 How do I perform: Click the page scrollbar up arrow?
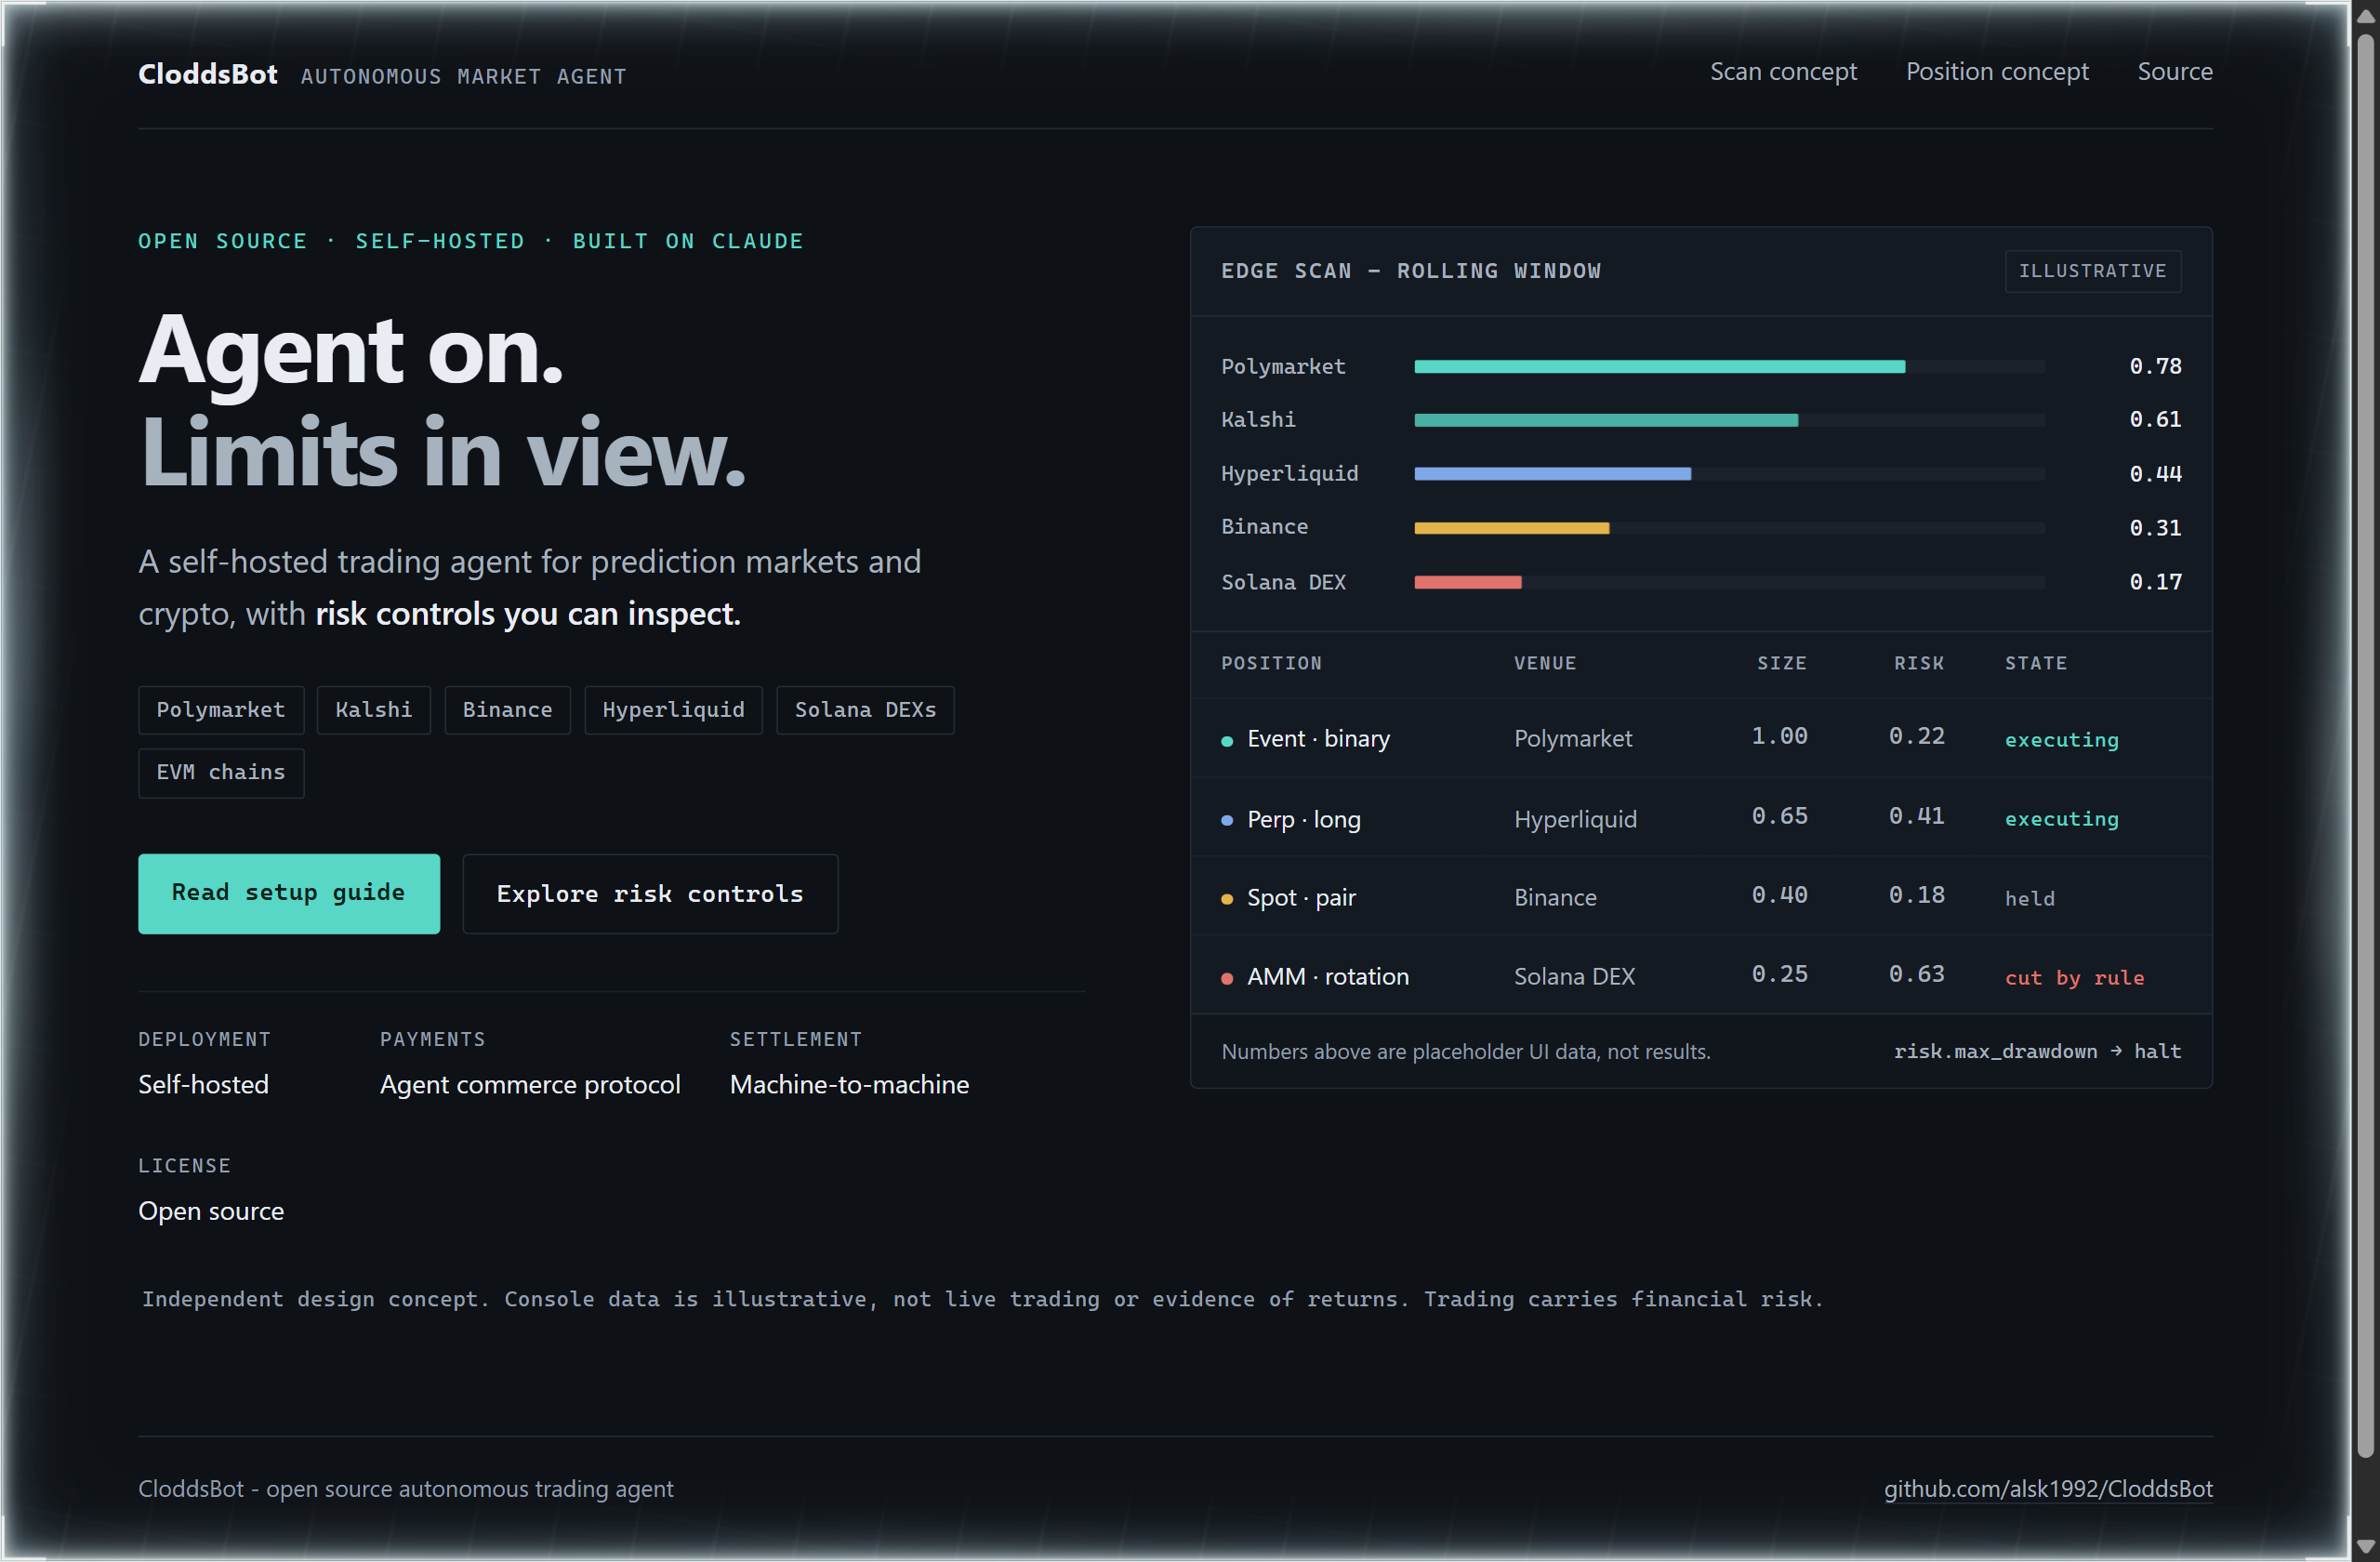pos(2365,16)
